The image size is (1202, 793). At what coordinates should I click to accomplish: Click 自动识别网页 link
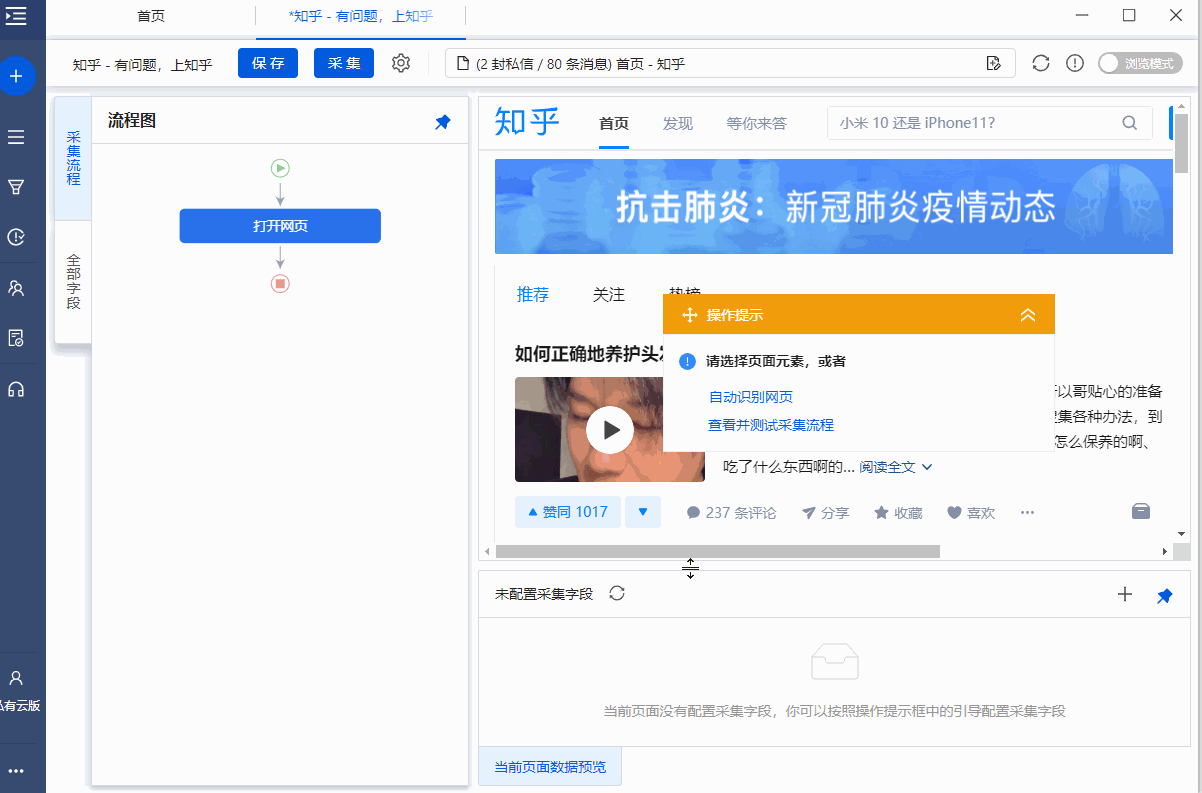point(751,397)
